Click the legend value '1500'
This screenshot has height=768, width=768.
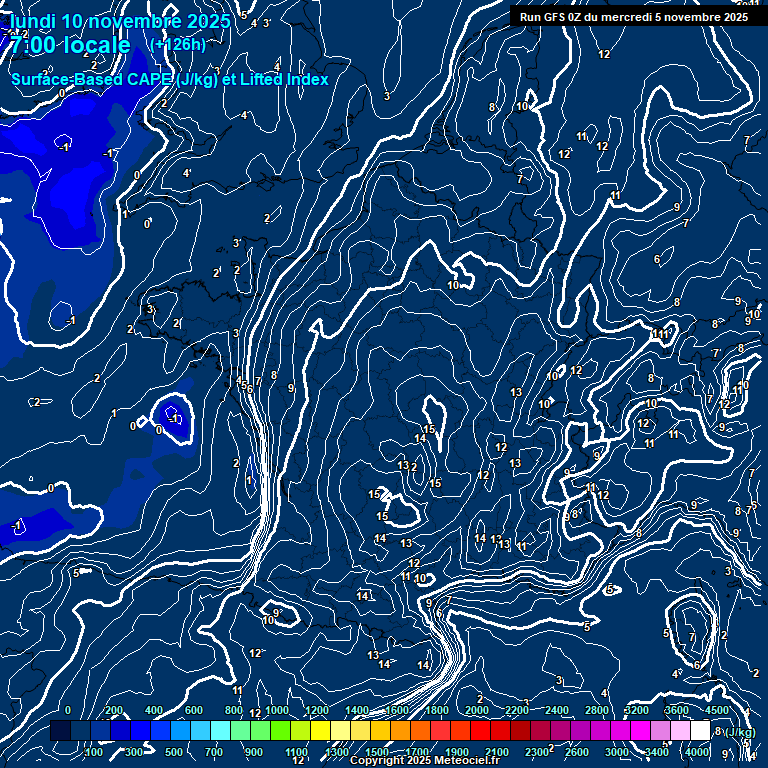point(377,752)
